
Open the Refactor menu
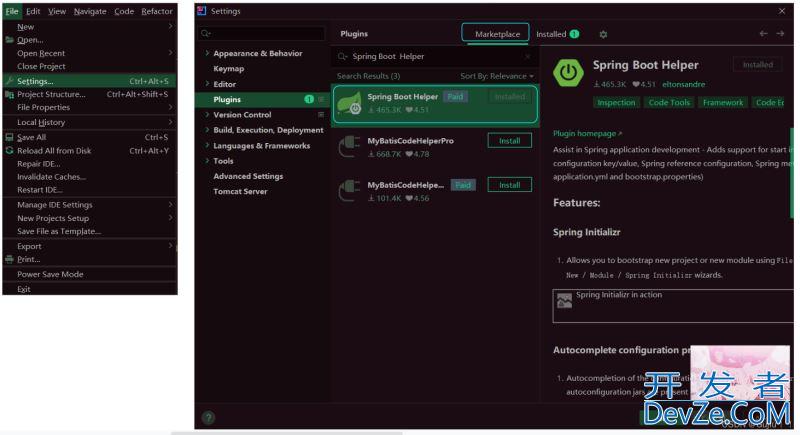click(157, 11)
